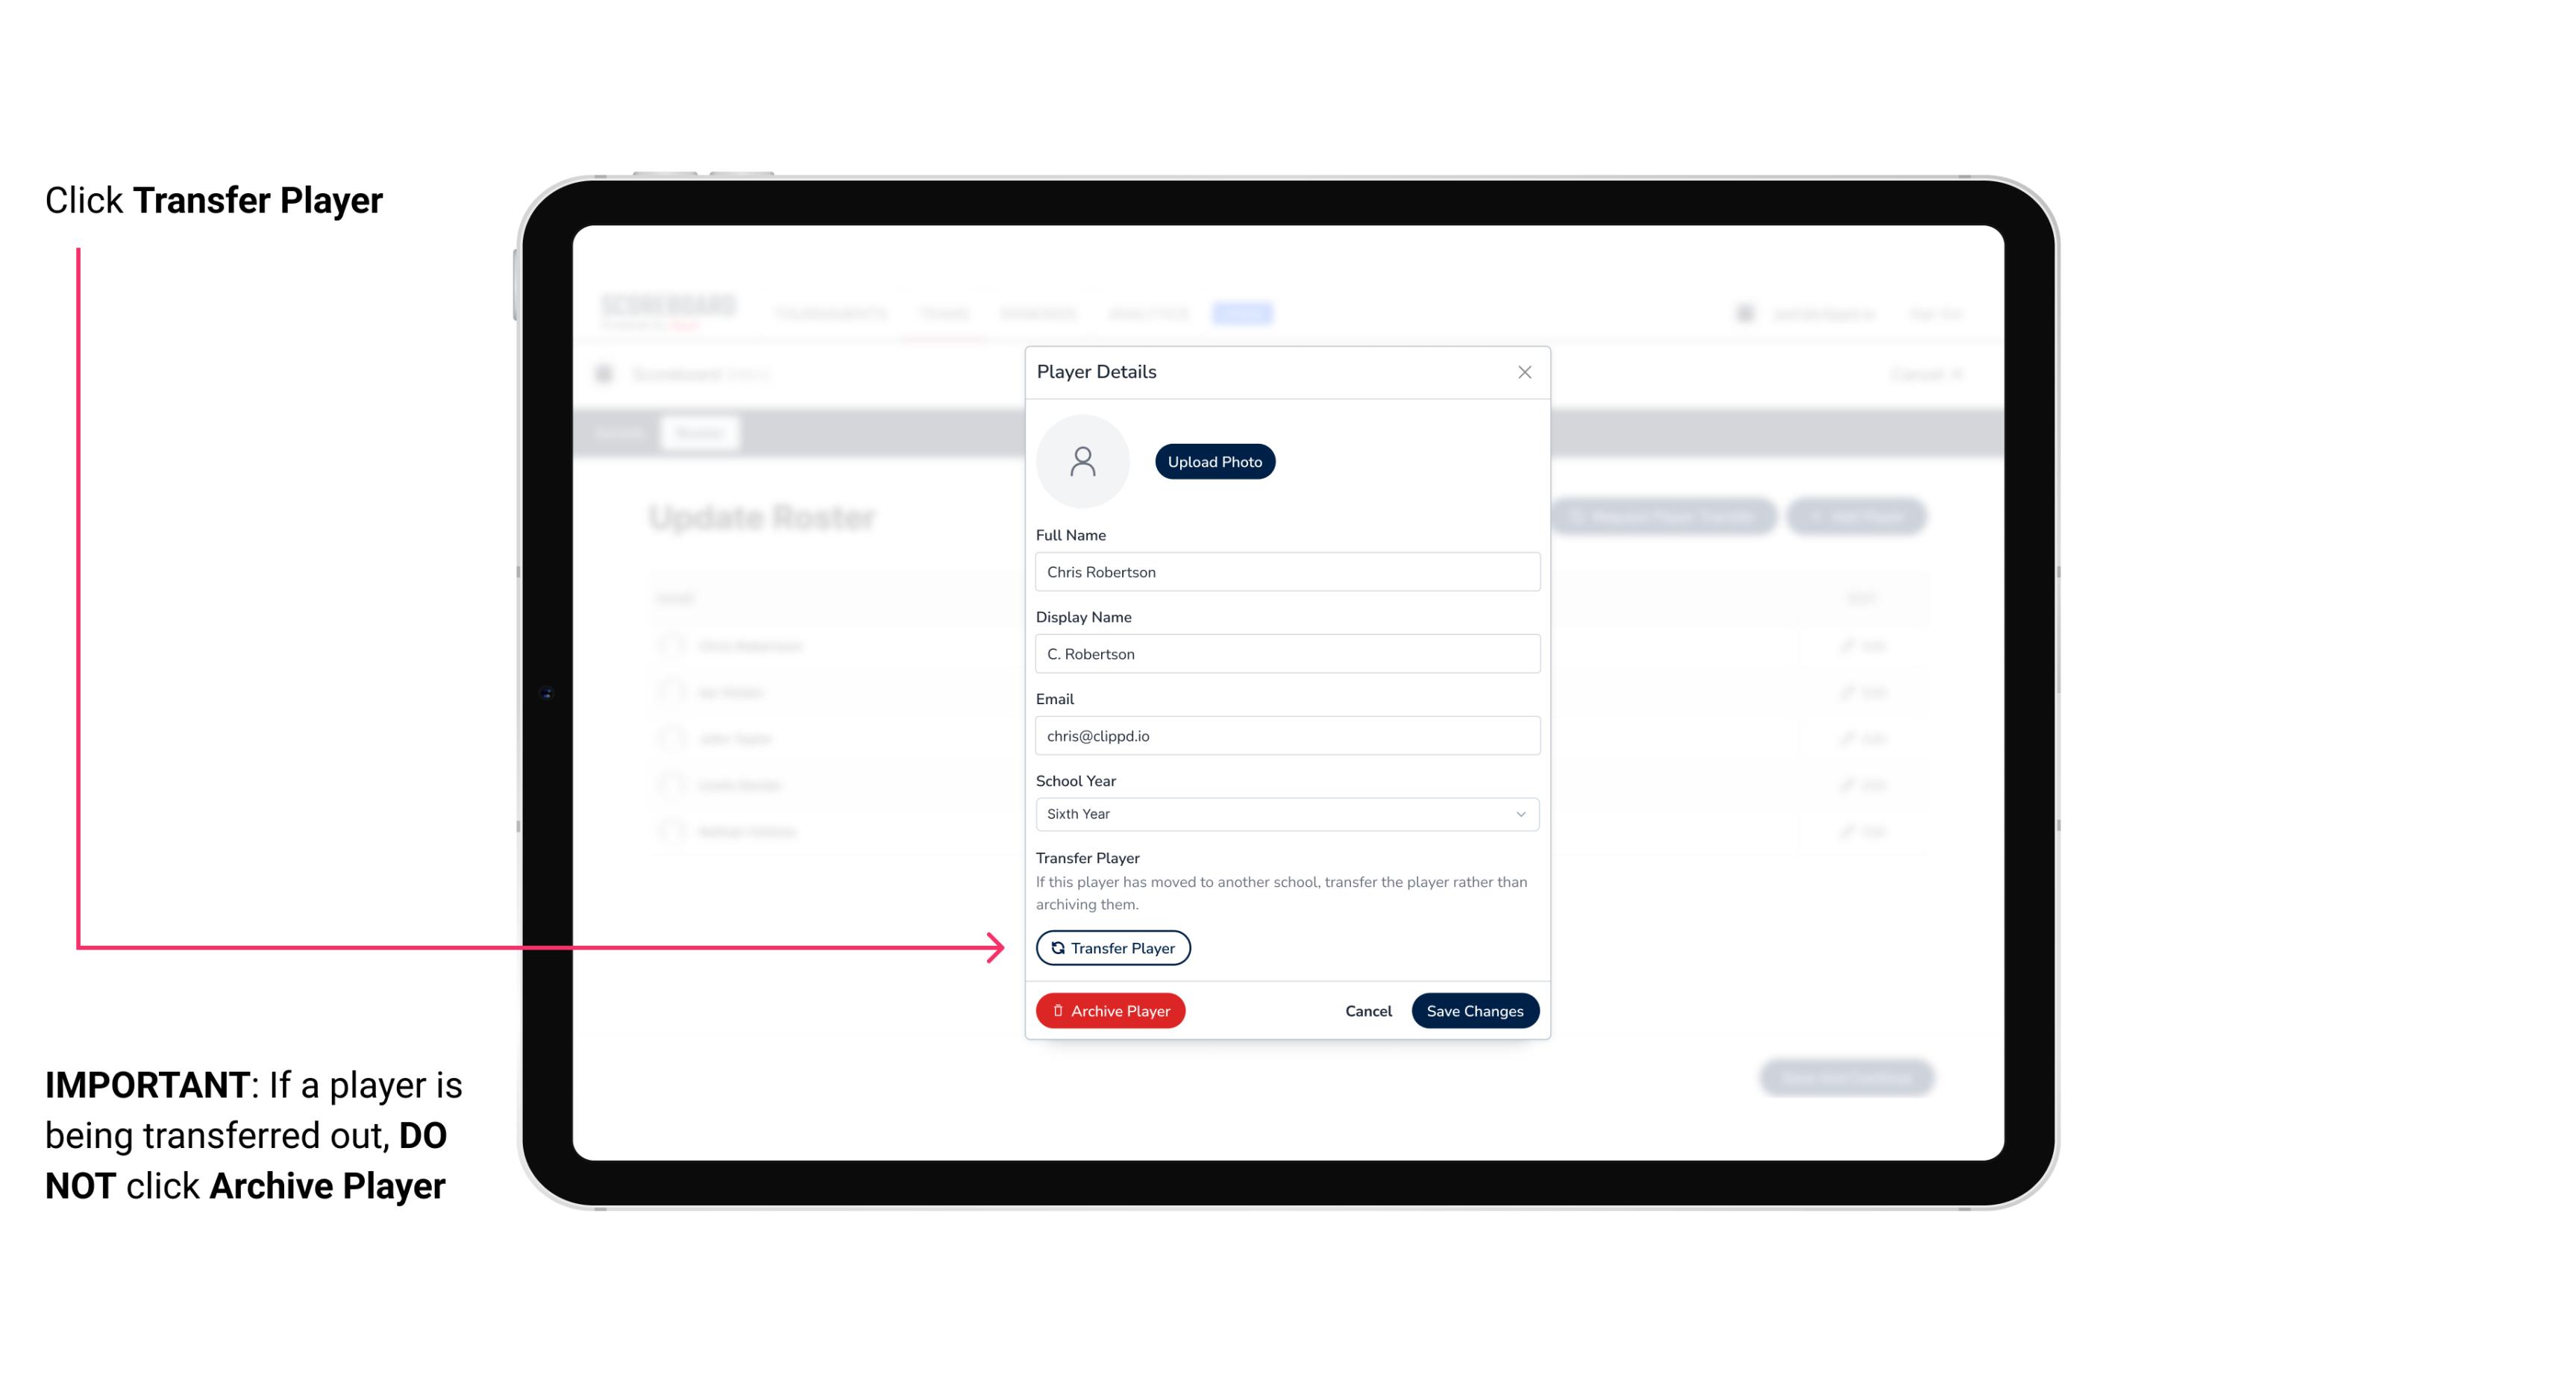Click the Display Name input field
2576x1386 pixels.
1285,652
